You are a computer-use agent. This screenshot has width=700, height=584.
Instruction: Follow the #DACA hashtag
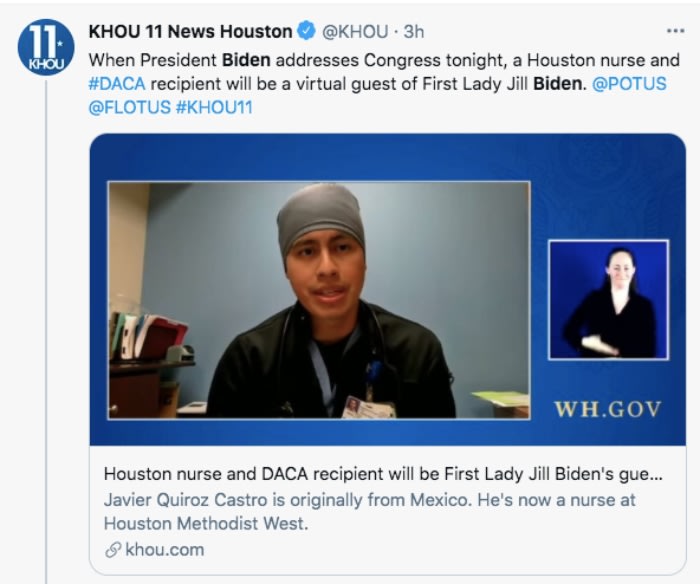click(117, 83)
